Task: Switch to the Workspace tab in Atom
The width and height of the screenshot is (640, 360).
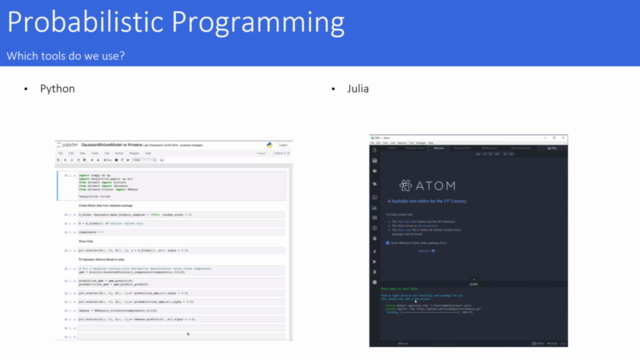Action: (x=489, y=148)
